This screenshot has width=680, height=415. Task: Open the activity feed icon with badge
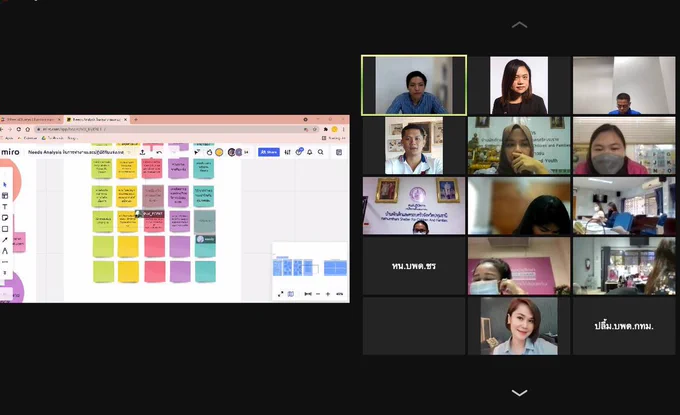tap(299, 152)
